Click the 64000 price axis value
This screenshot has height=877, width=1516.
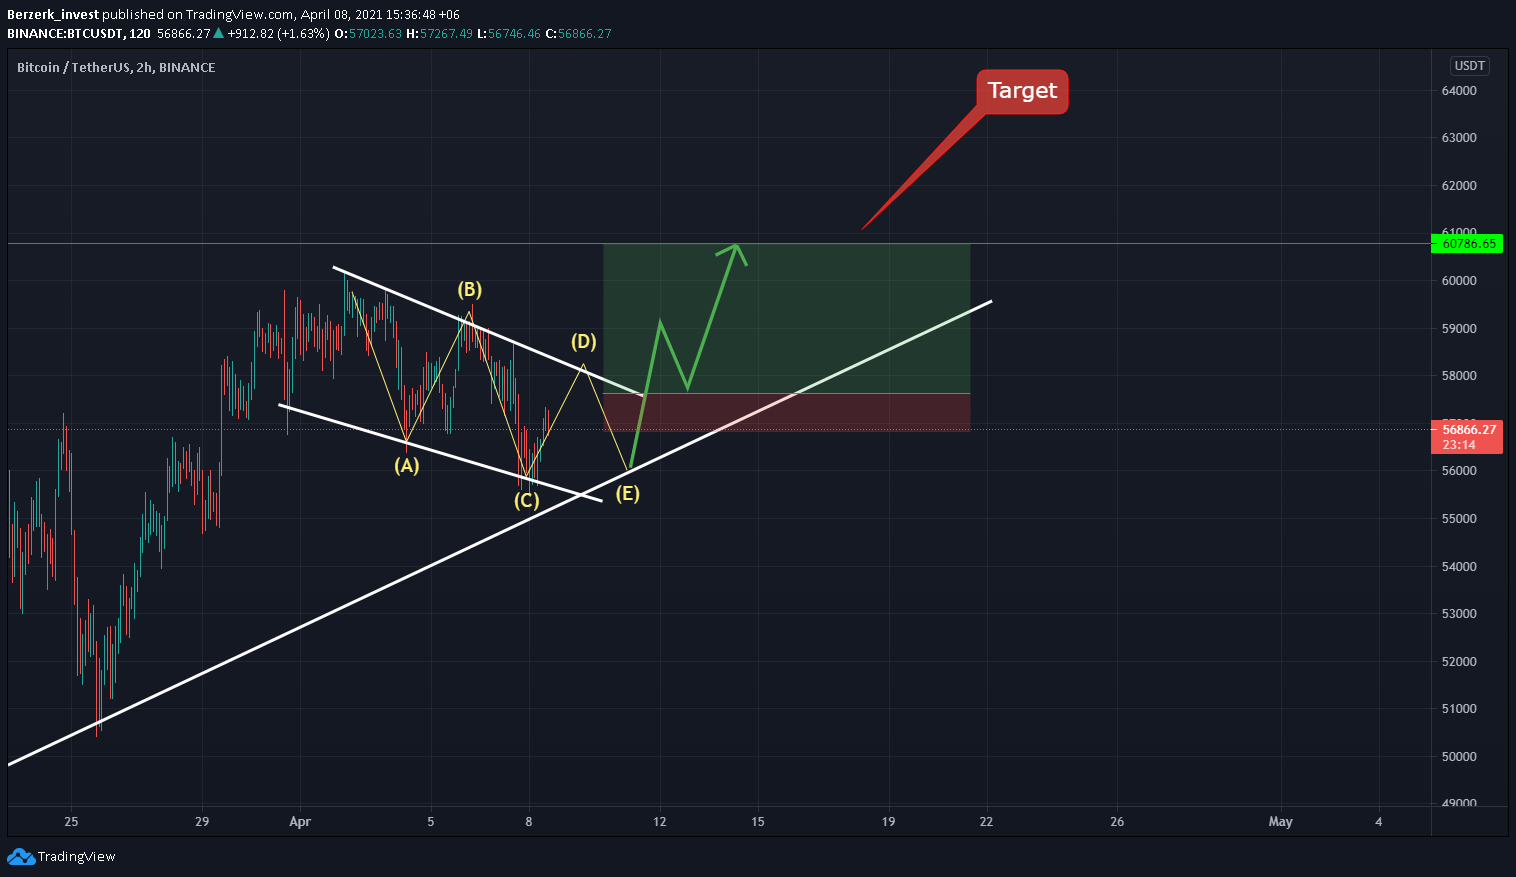point(1459,91)
